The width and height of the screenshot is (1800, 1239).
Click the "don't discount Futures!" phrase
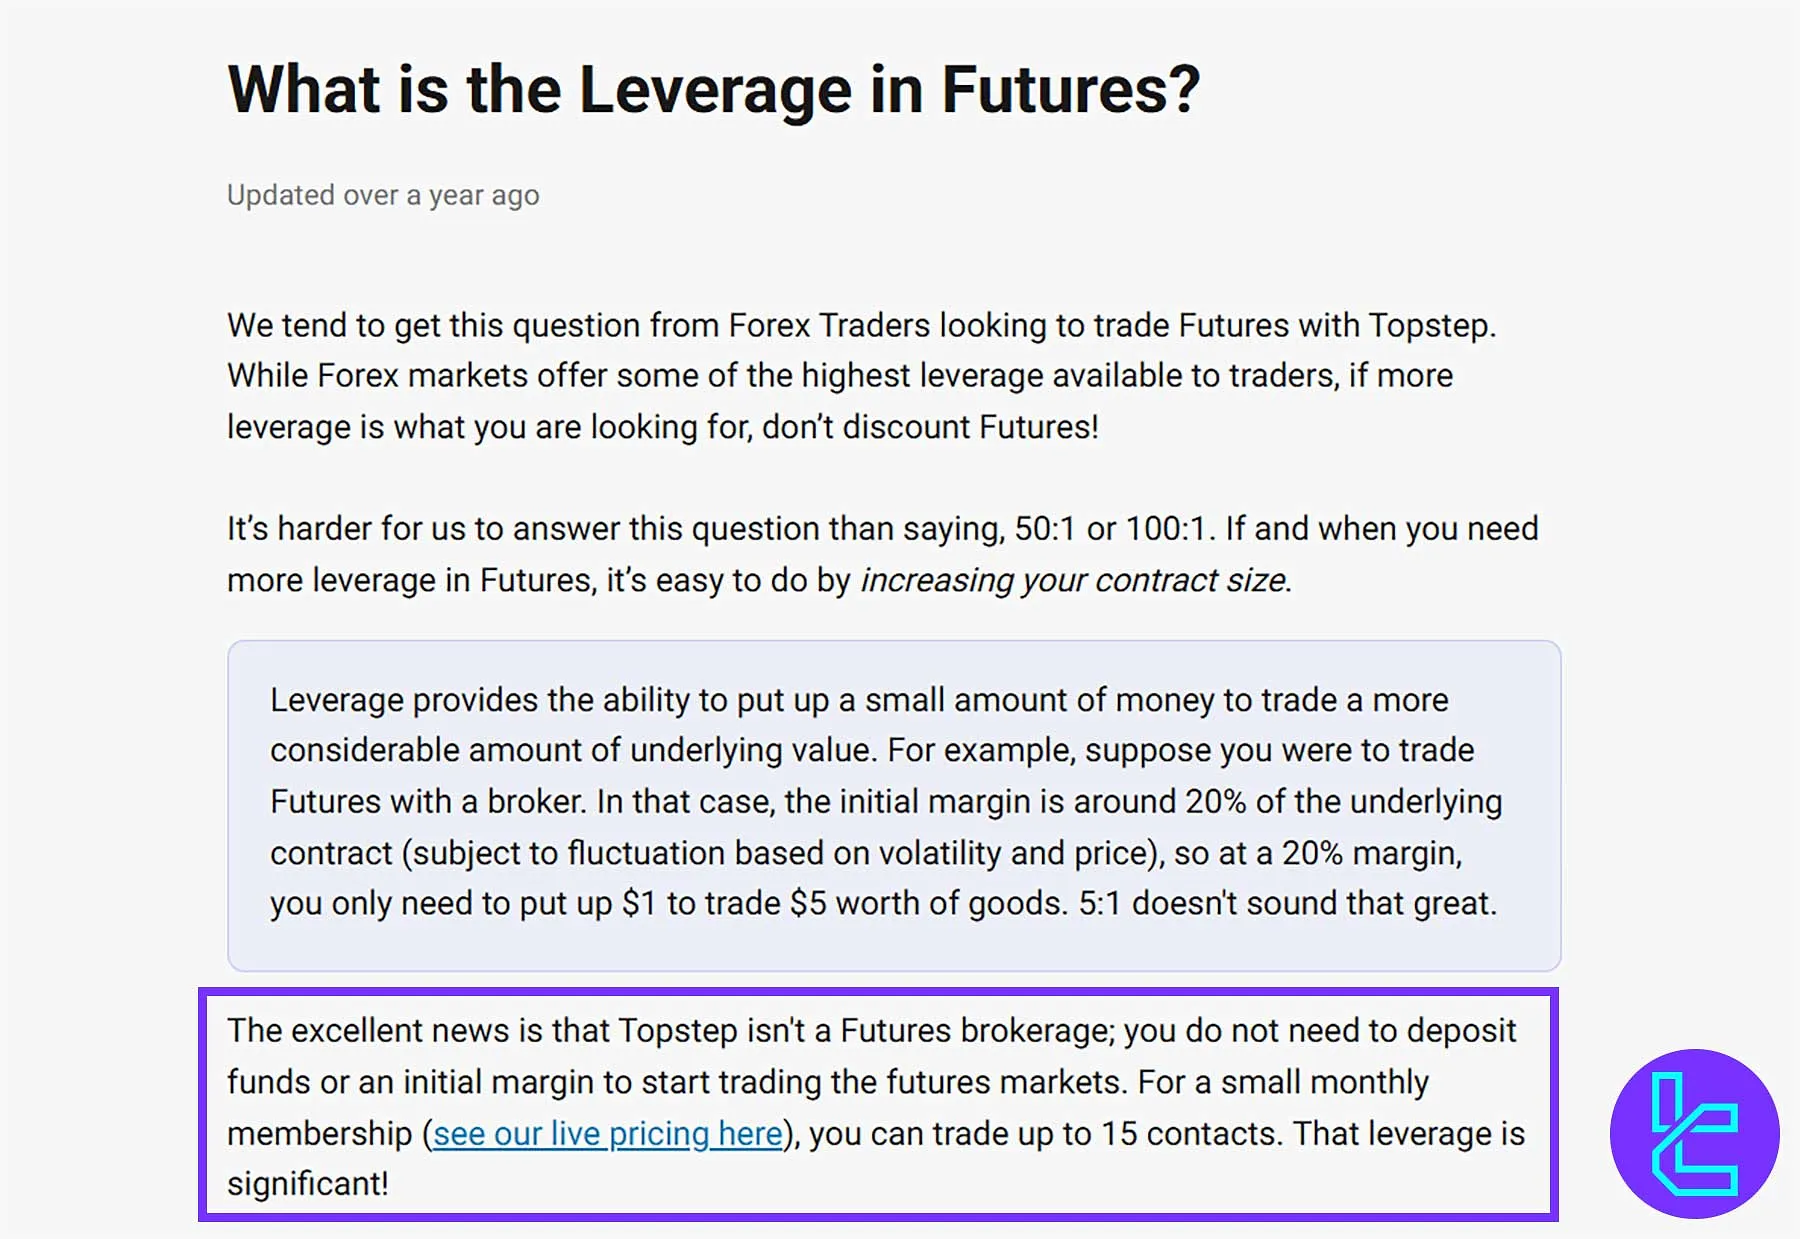tap(930, 427)
